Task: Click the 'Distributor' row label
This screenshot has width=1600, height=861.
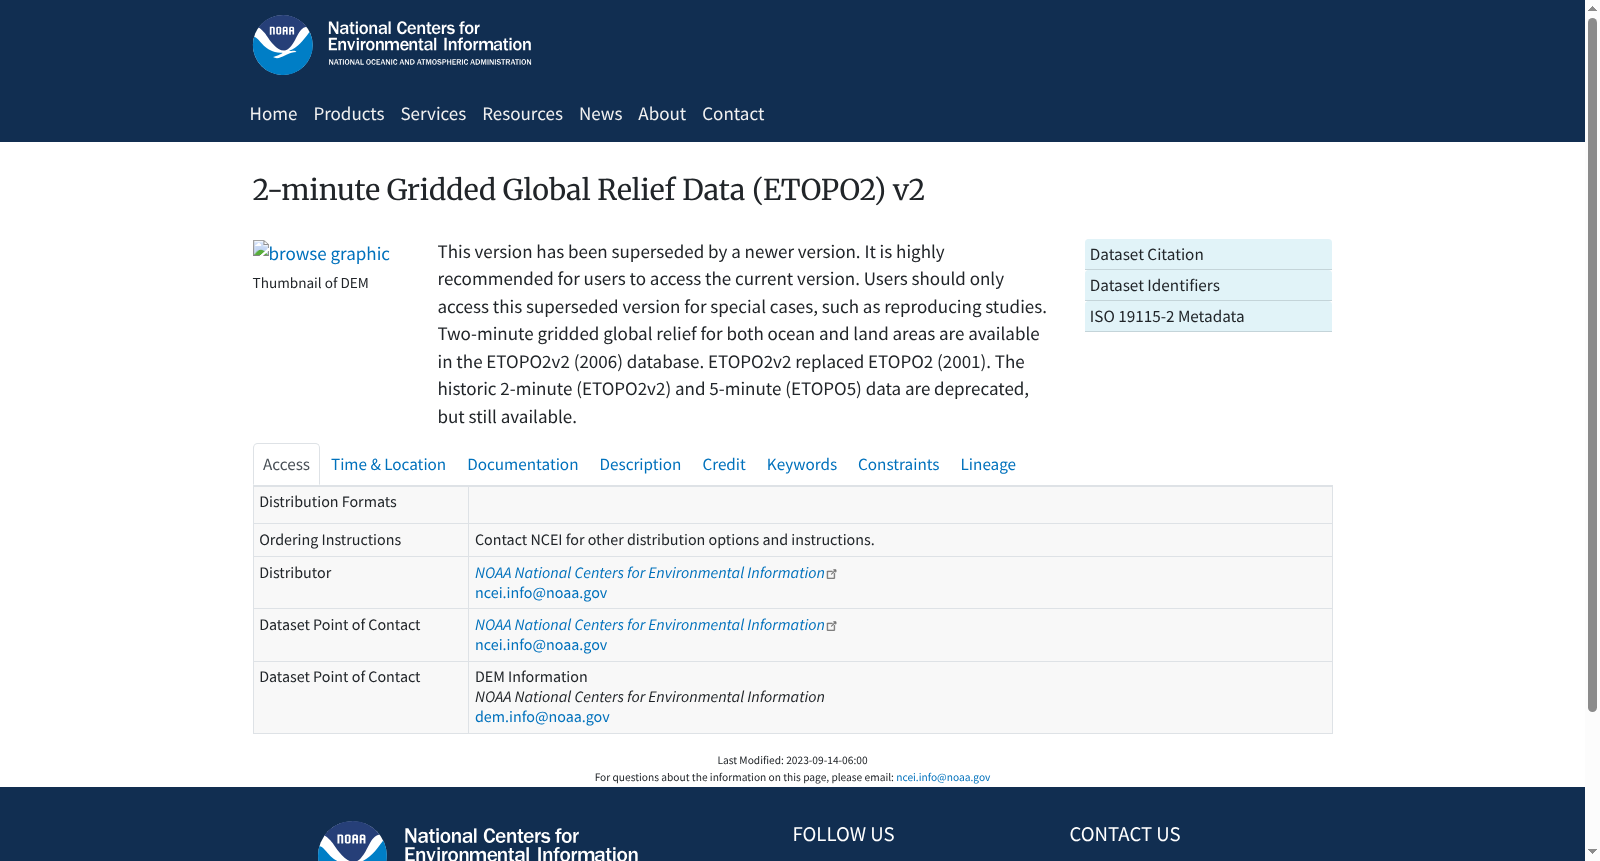Action: (x=295, y=573)
